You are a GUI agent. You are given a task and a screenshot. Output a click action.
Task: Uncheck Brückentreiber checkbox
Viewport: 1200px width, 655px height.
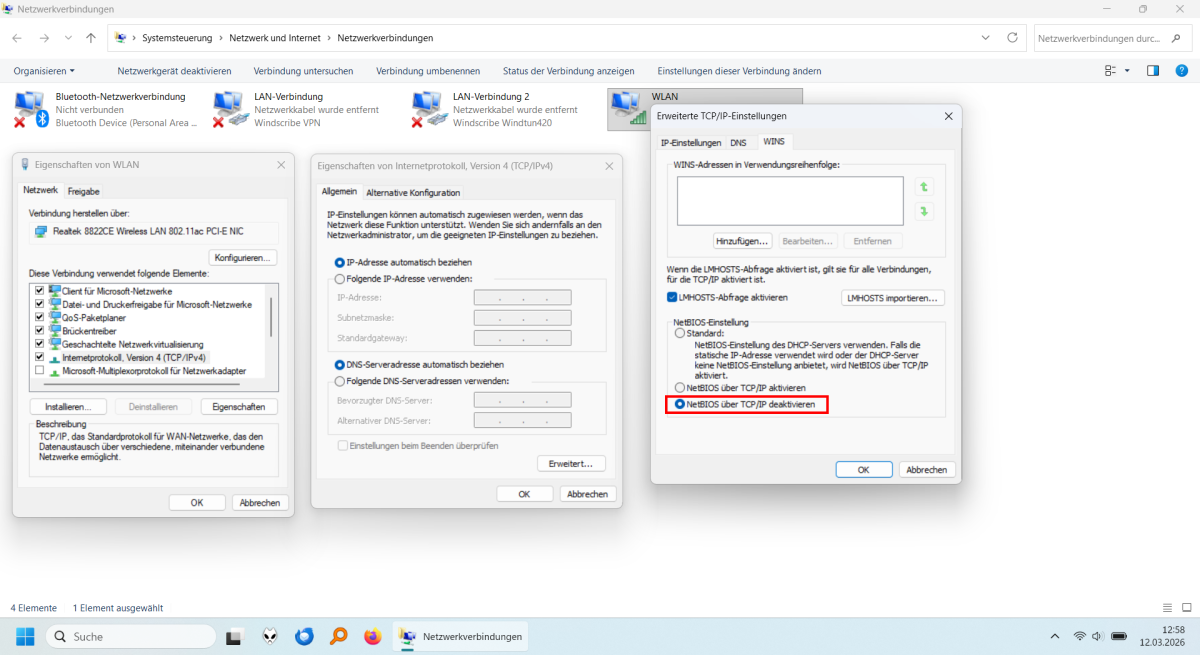coord(40,329)
